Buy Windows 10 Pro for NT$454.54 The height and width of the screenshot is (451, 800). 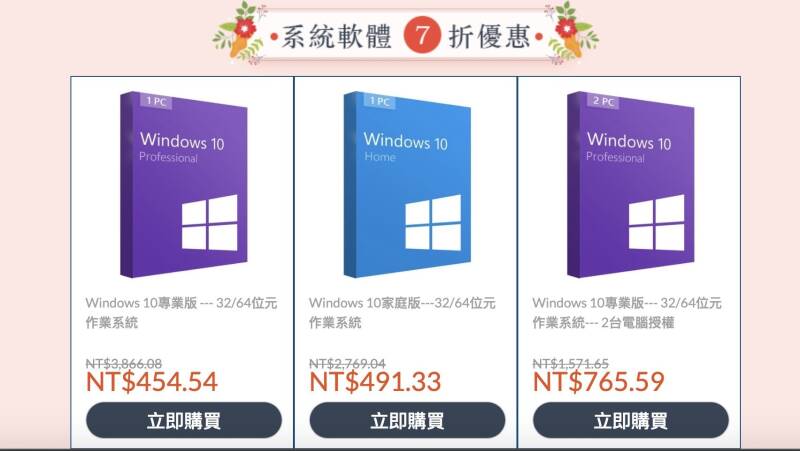pos(184,420)
